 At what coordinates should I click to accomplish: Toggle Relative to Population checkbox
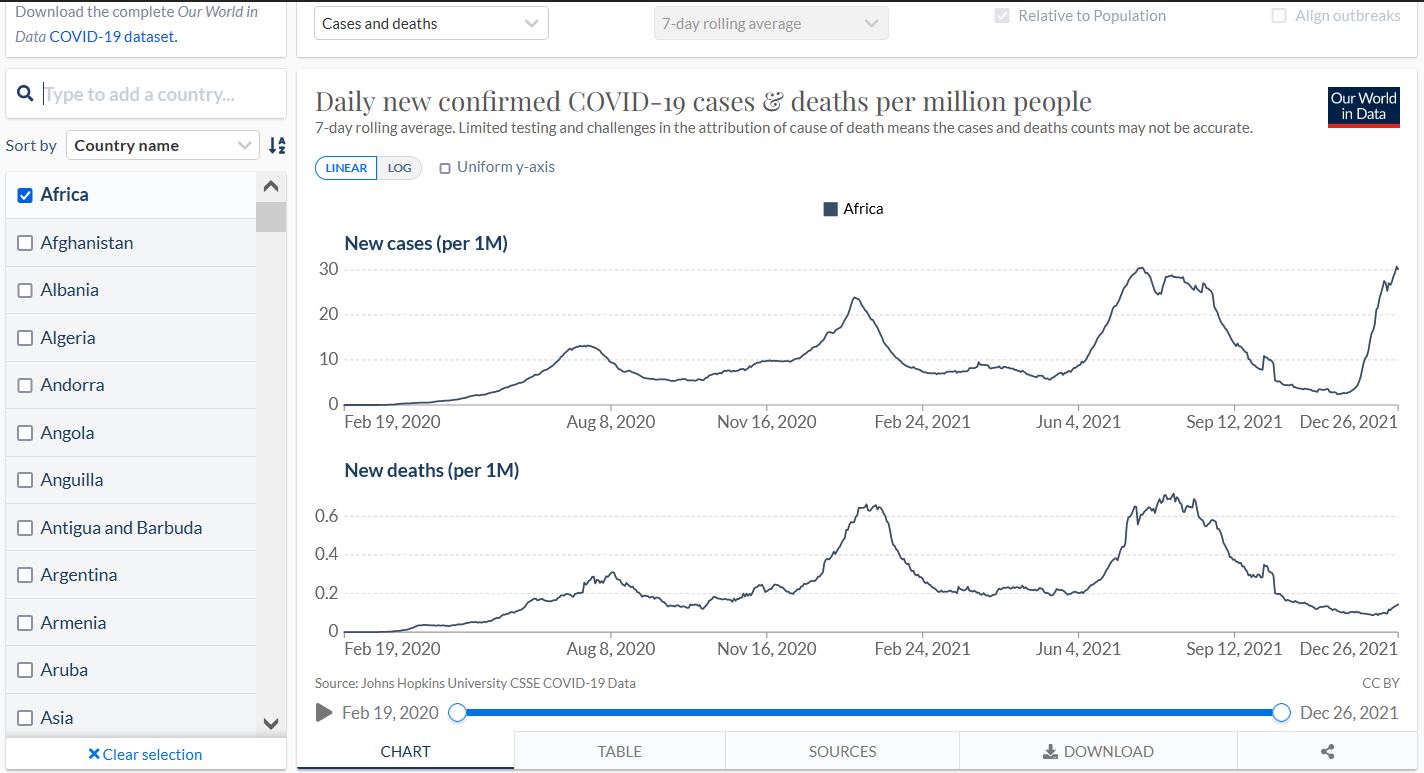(1002, 16)
